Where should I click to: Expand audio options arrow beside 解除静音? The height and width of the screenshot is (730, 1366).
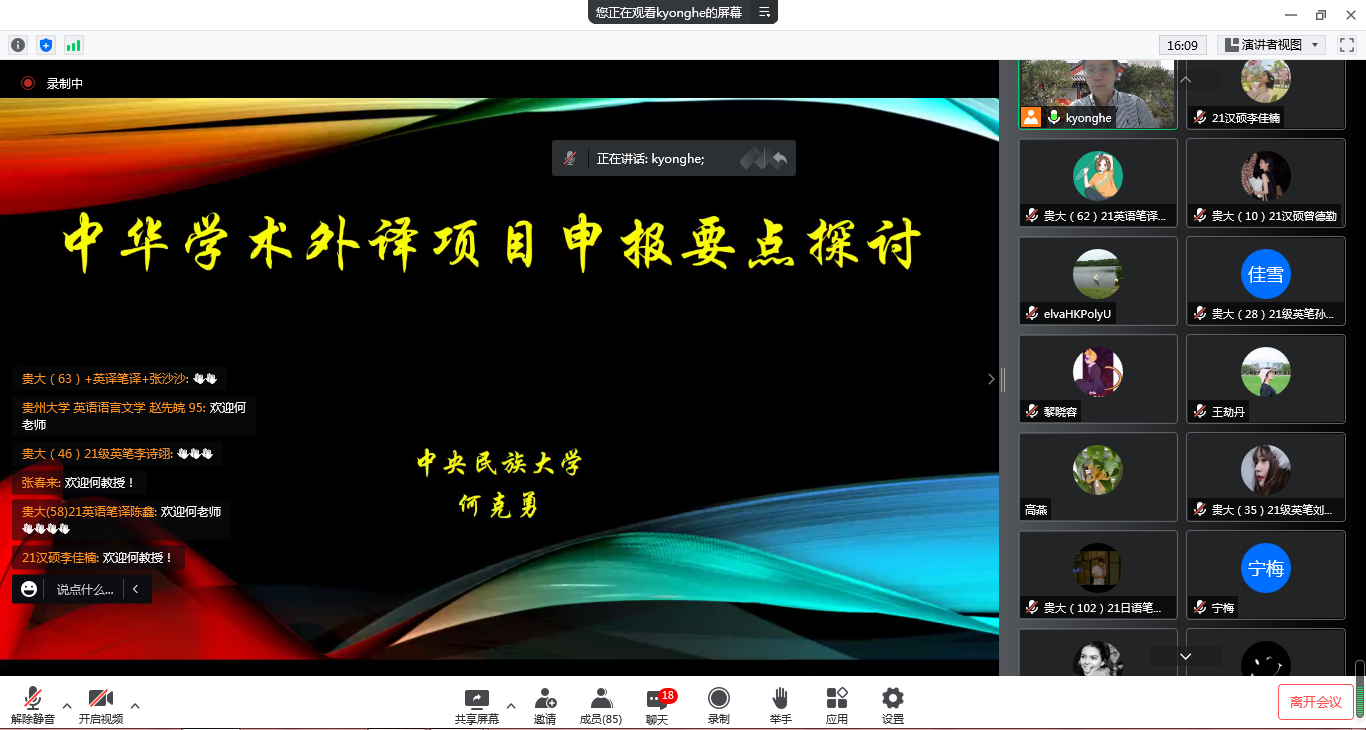click(67, 706)
